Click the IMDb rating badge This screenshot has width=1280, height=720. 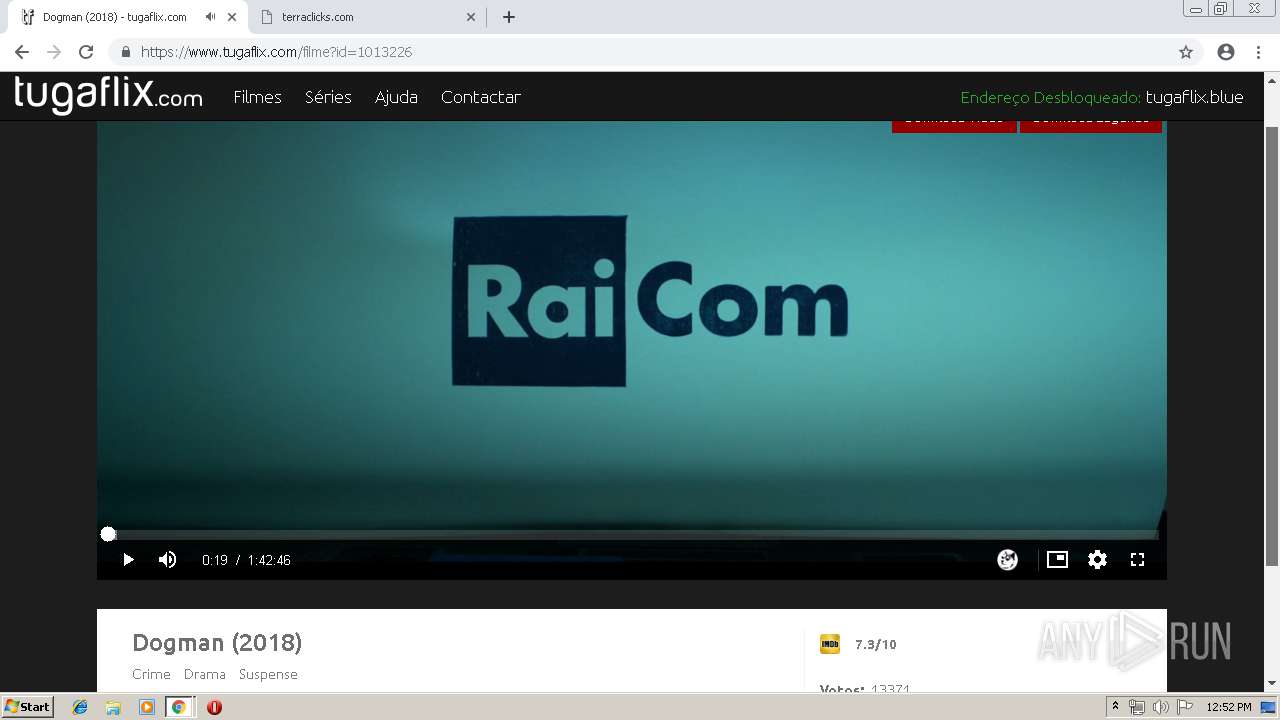click(830, 644)
